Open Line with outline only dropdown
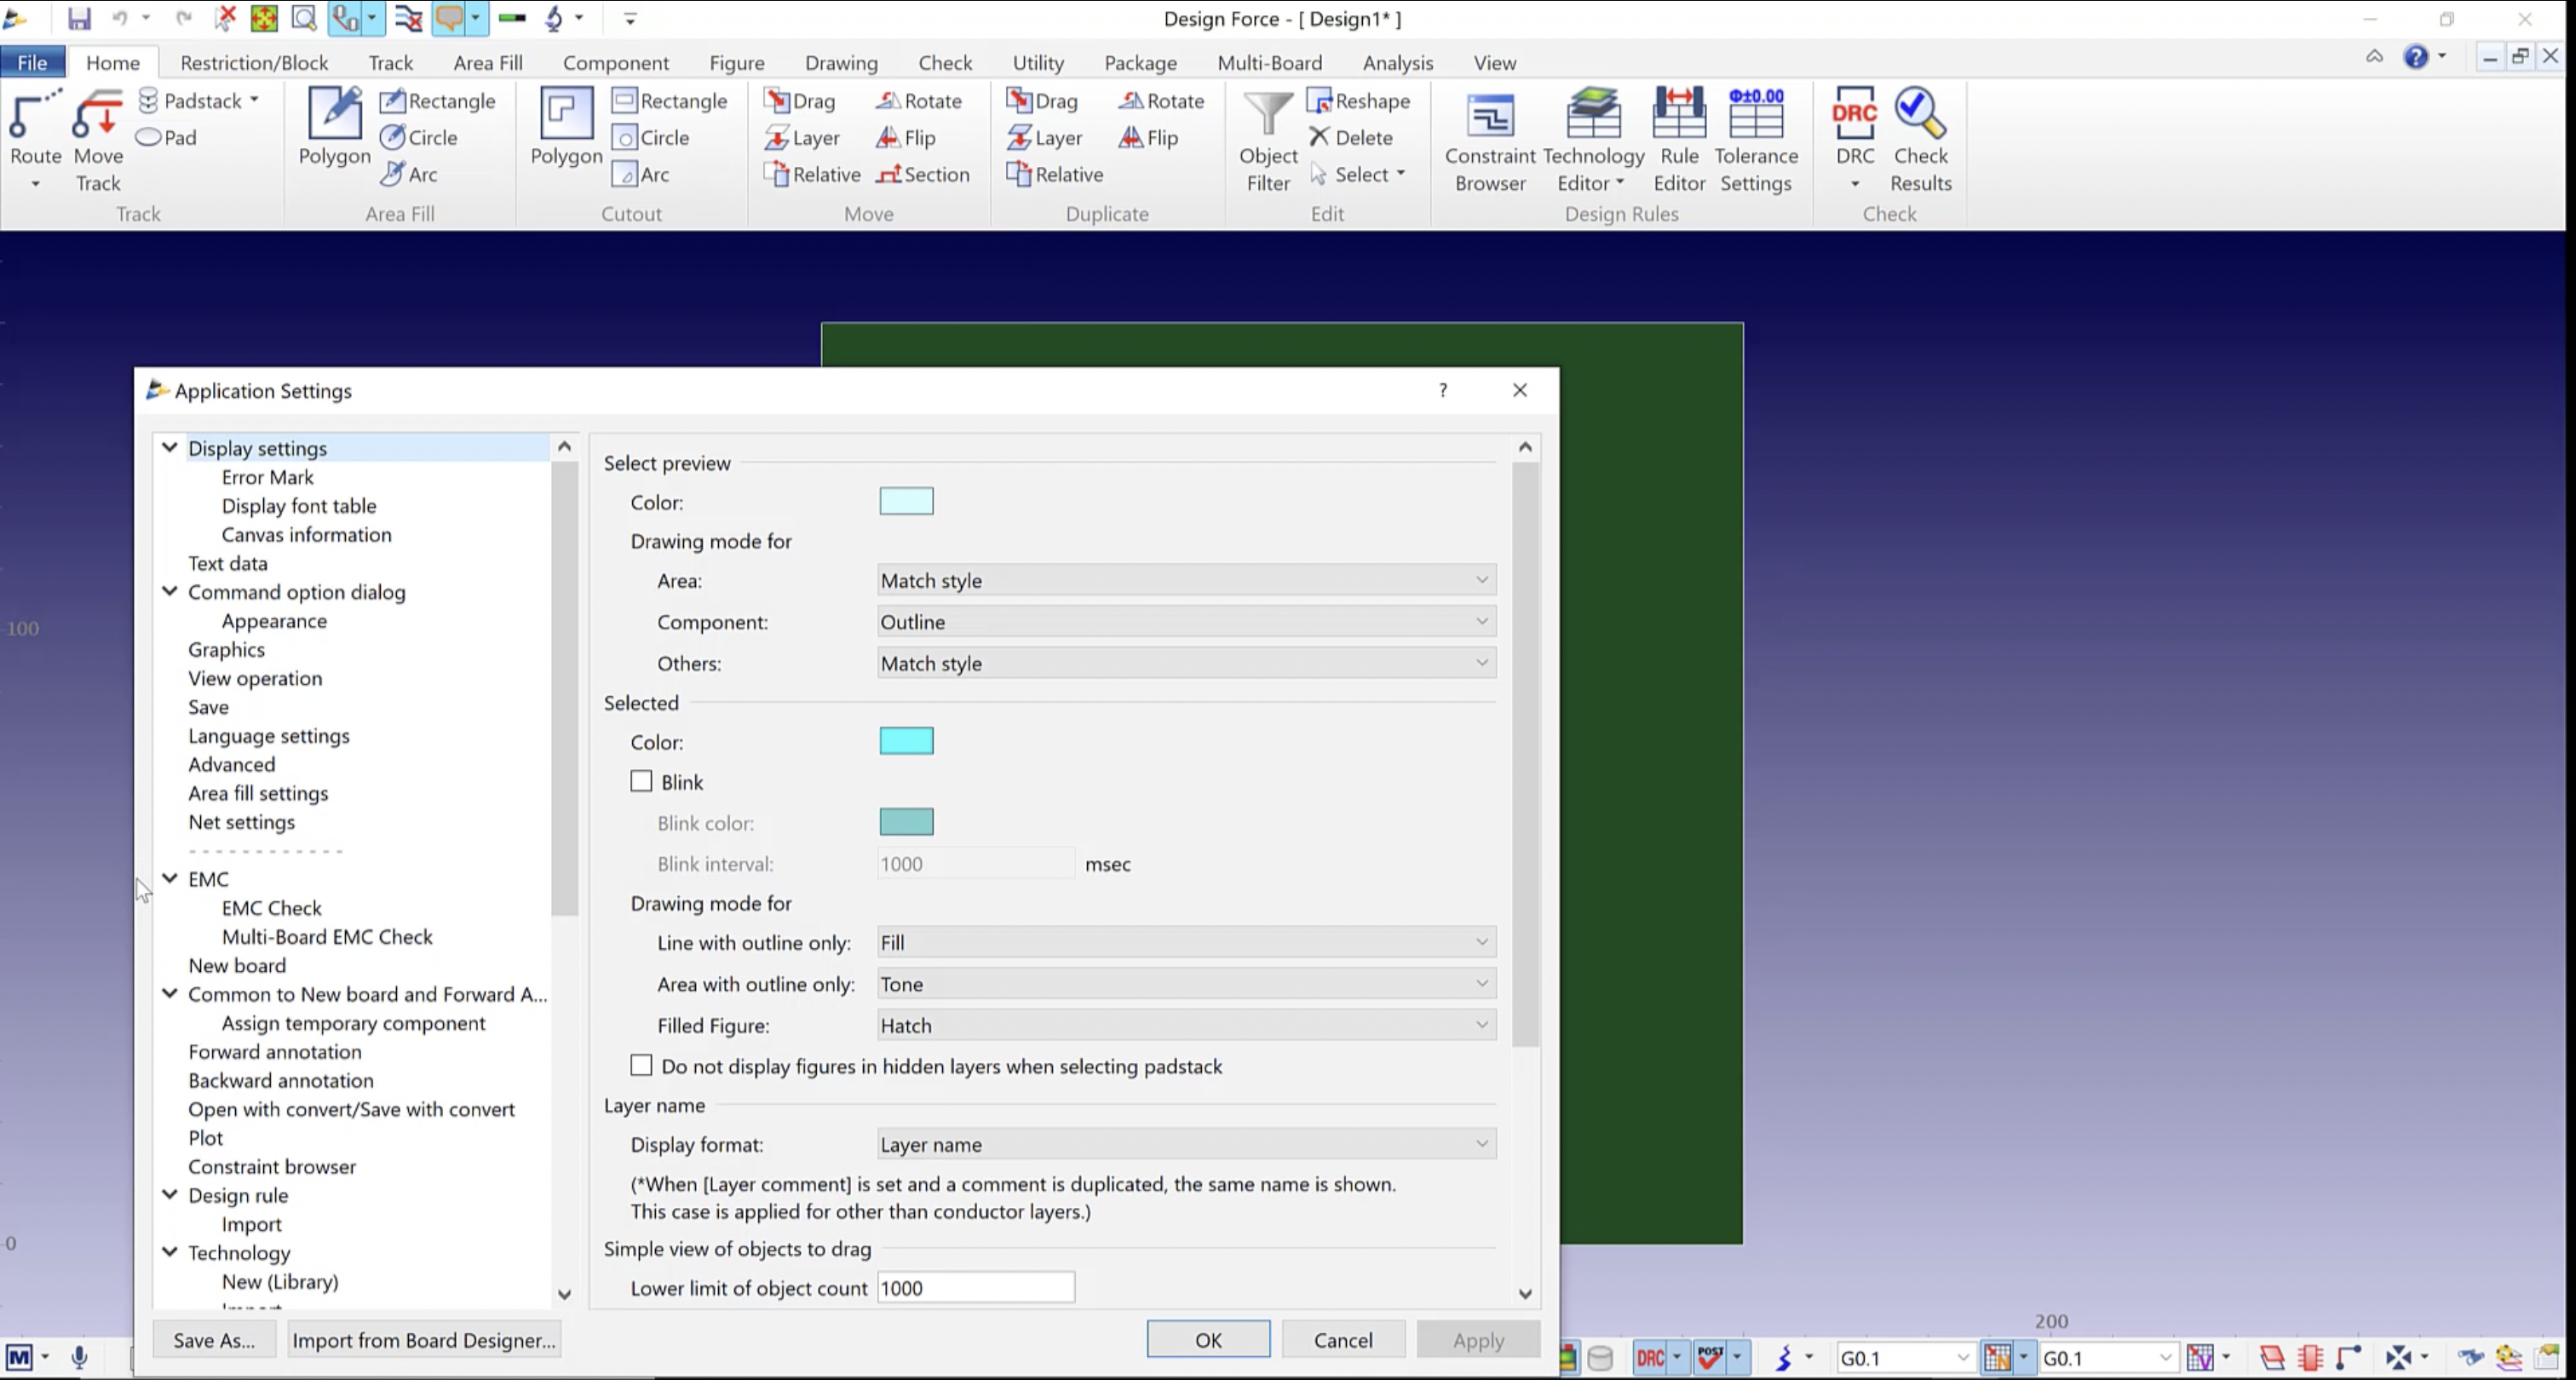The height and width of the screenshot is (1380, 2576). coord(1186,942)
